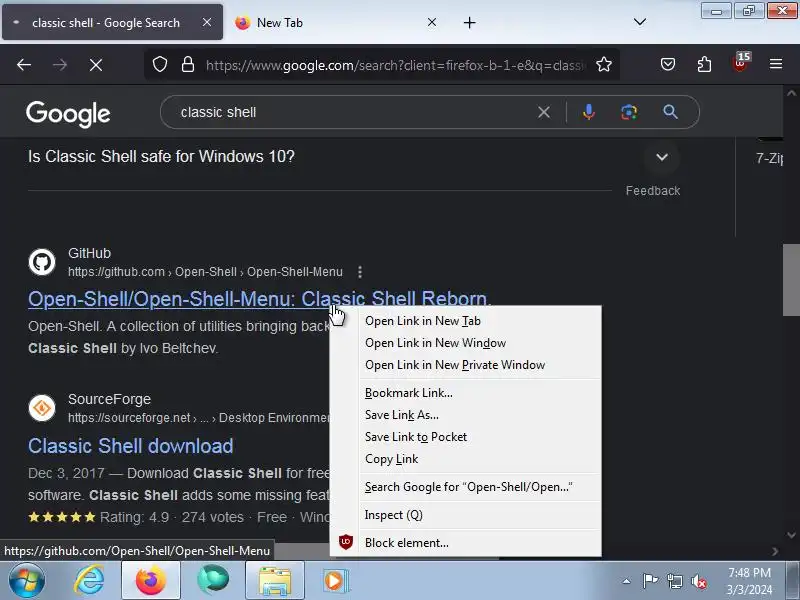Click the padlock site info icon

click(188, 64)
